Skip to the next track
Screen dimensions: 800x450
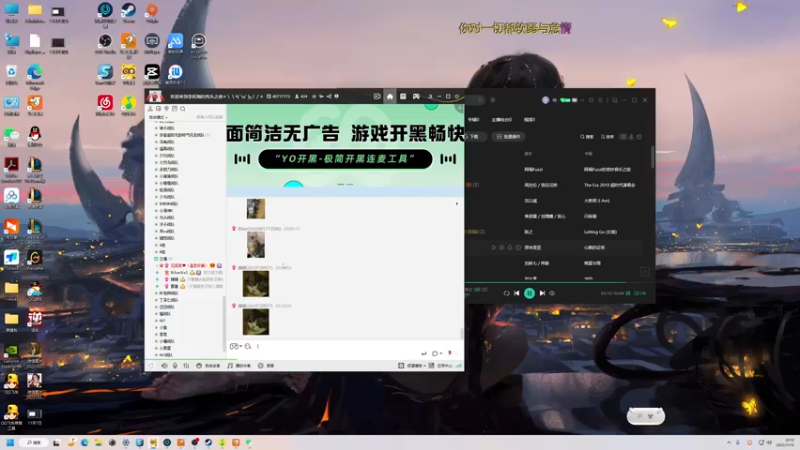point(542,293)
